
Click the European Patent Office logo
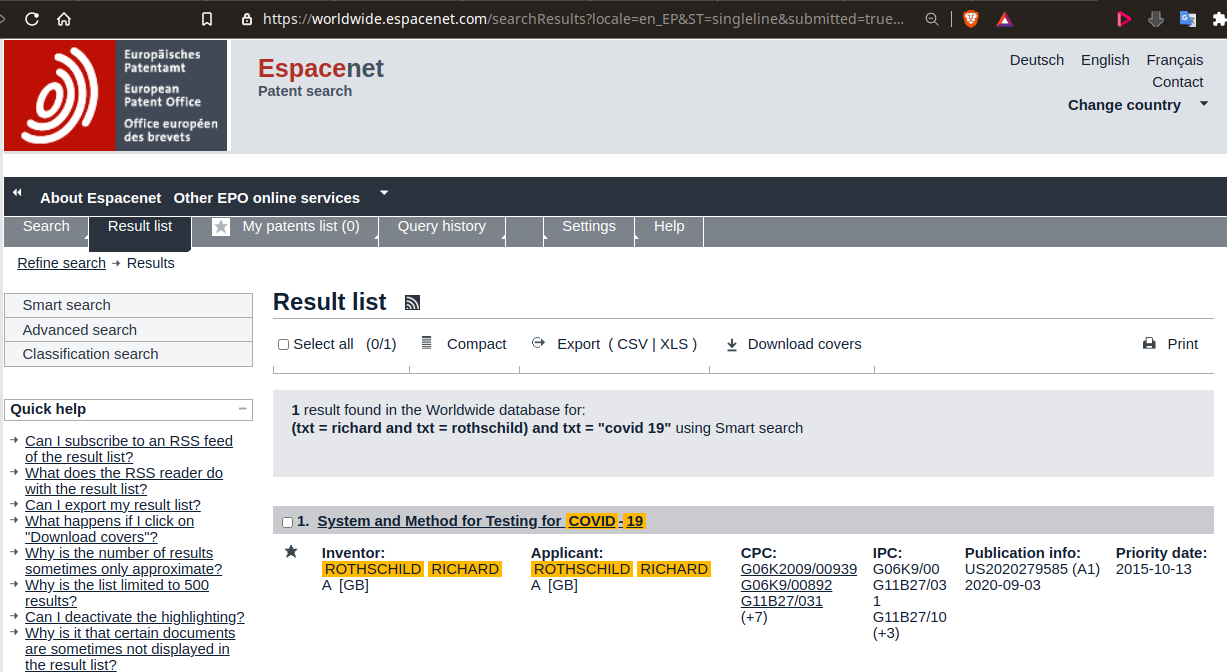116,96
